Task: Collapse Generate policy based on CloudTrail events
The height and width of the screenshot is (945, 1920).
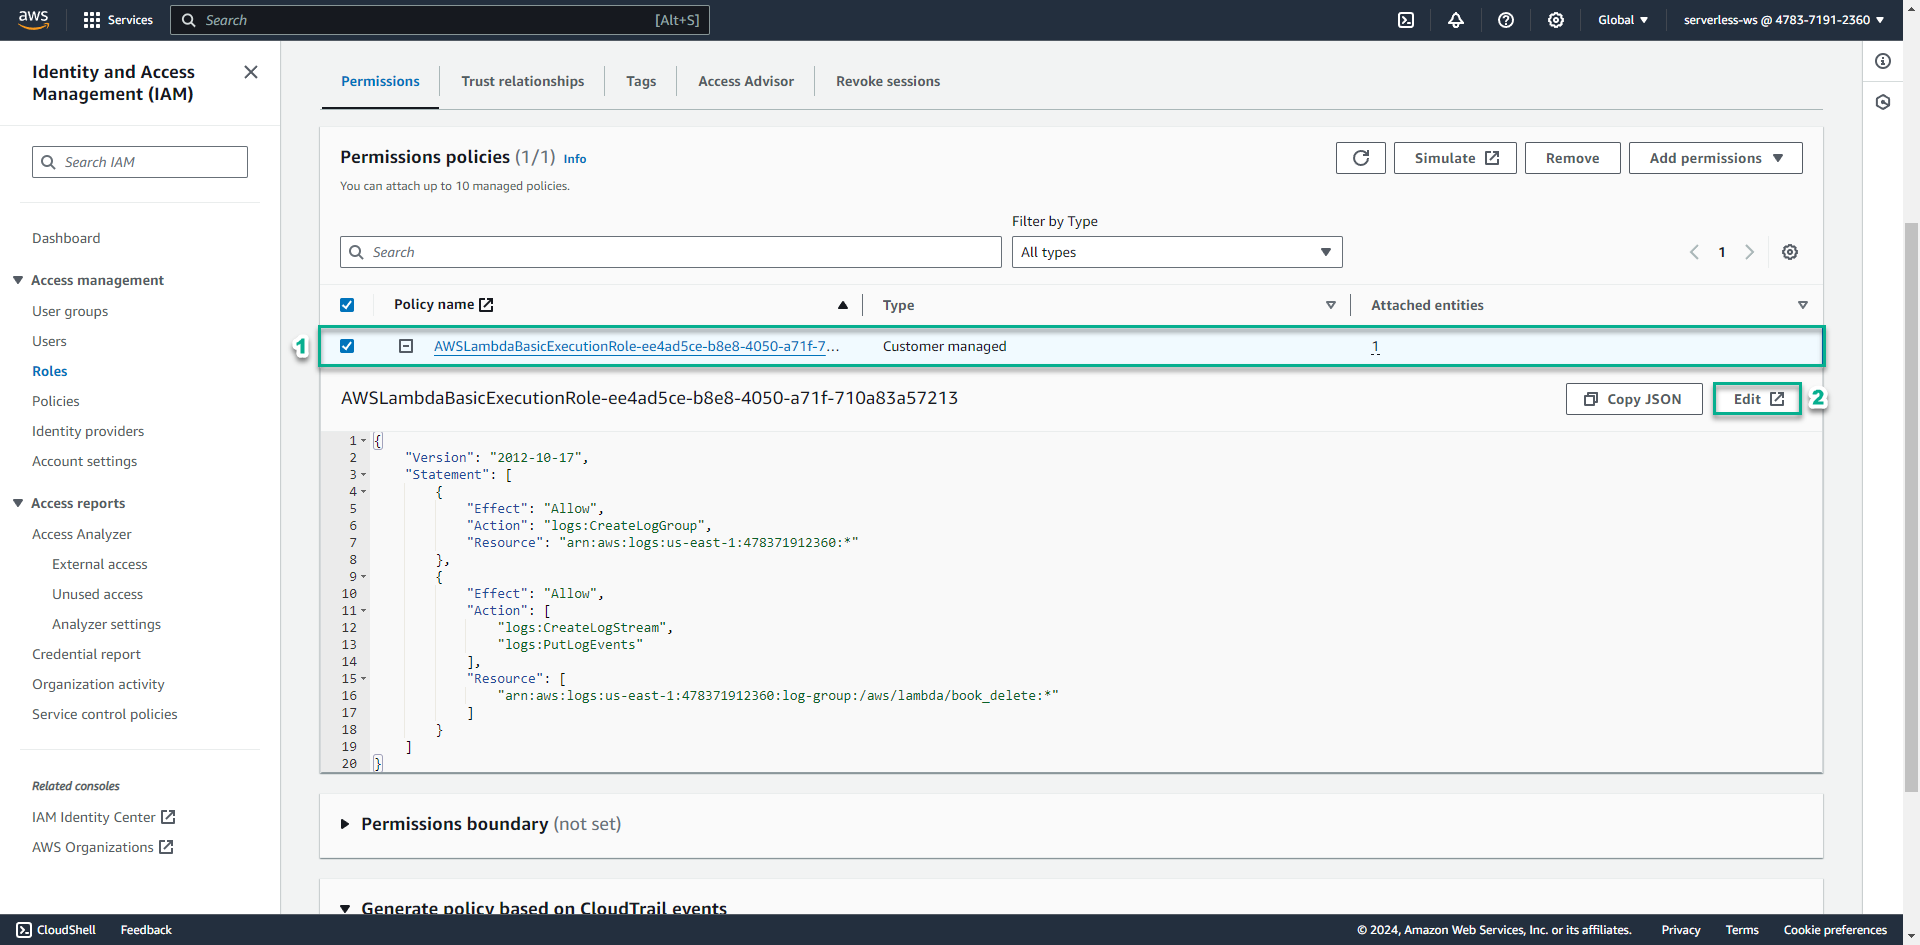Action: click(x=345, y=908)
